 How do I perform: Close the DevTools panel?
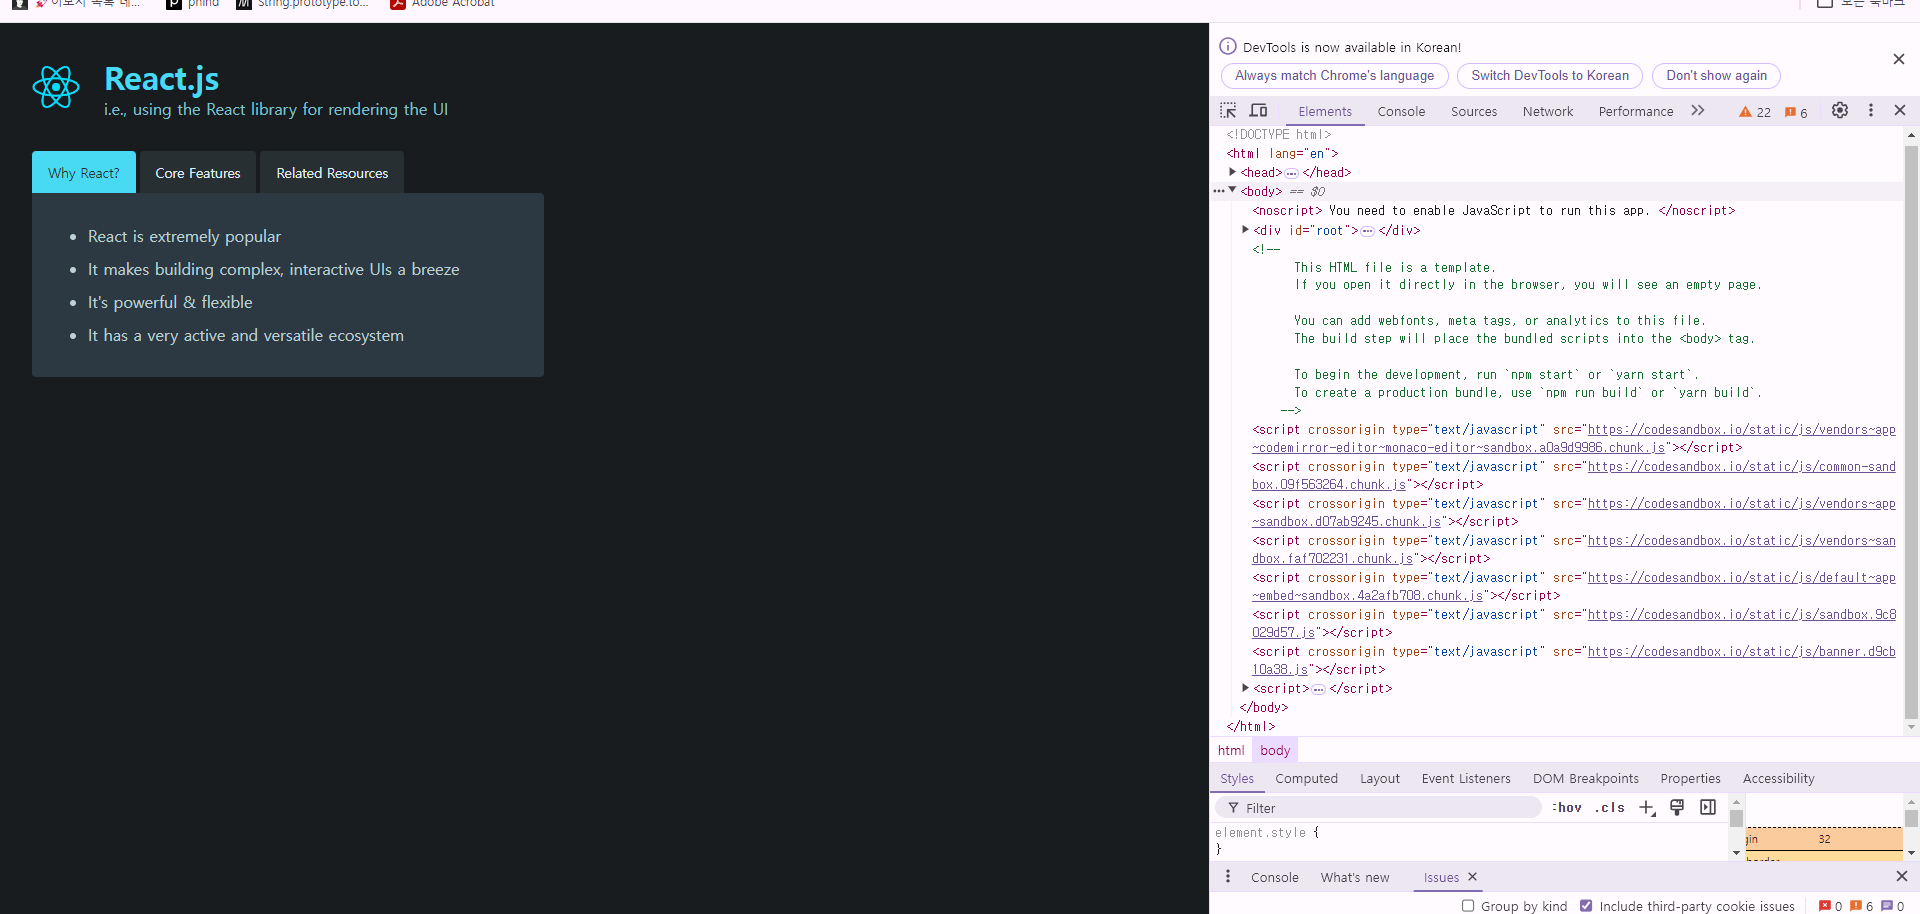click(x=1900, y=111)
